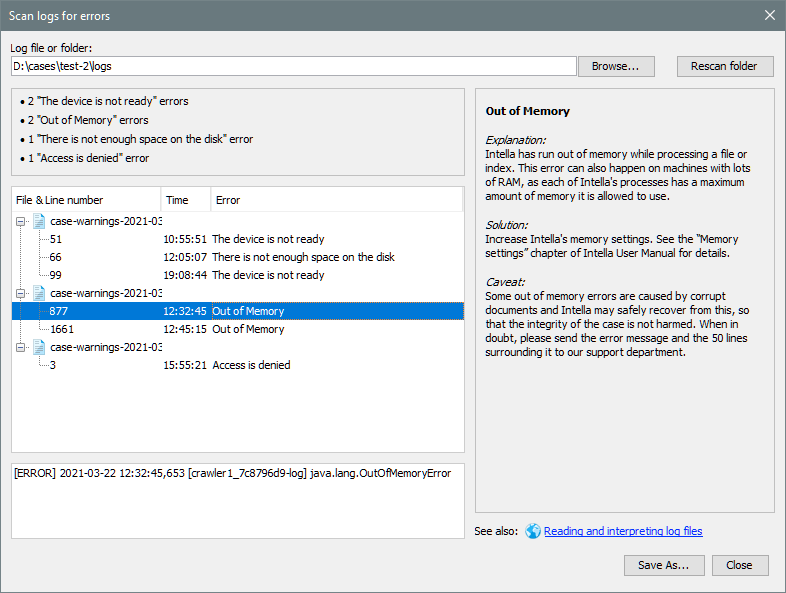Sort the list by Time column
786x593 pixels.
click(x=185, y=200)
